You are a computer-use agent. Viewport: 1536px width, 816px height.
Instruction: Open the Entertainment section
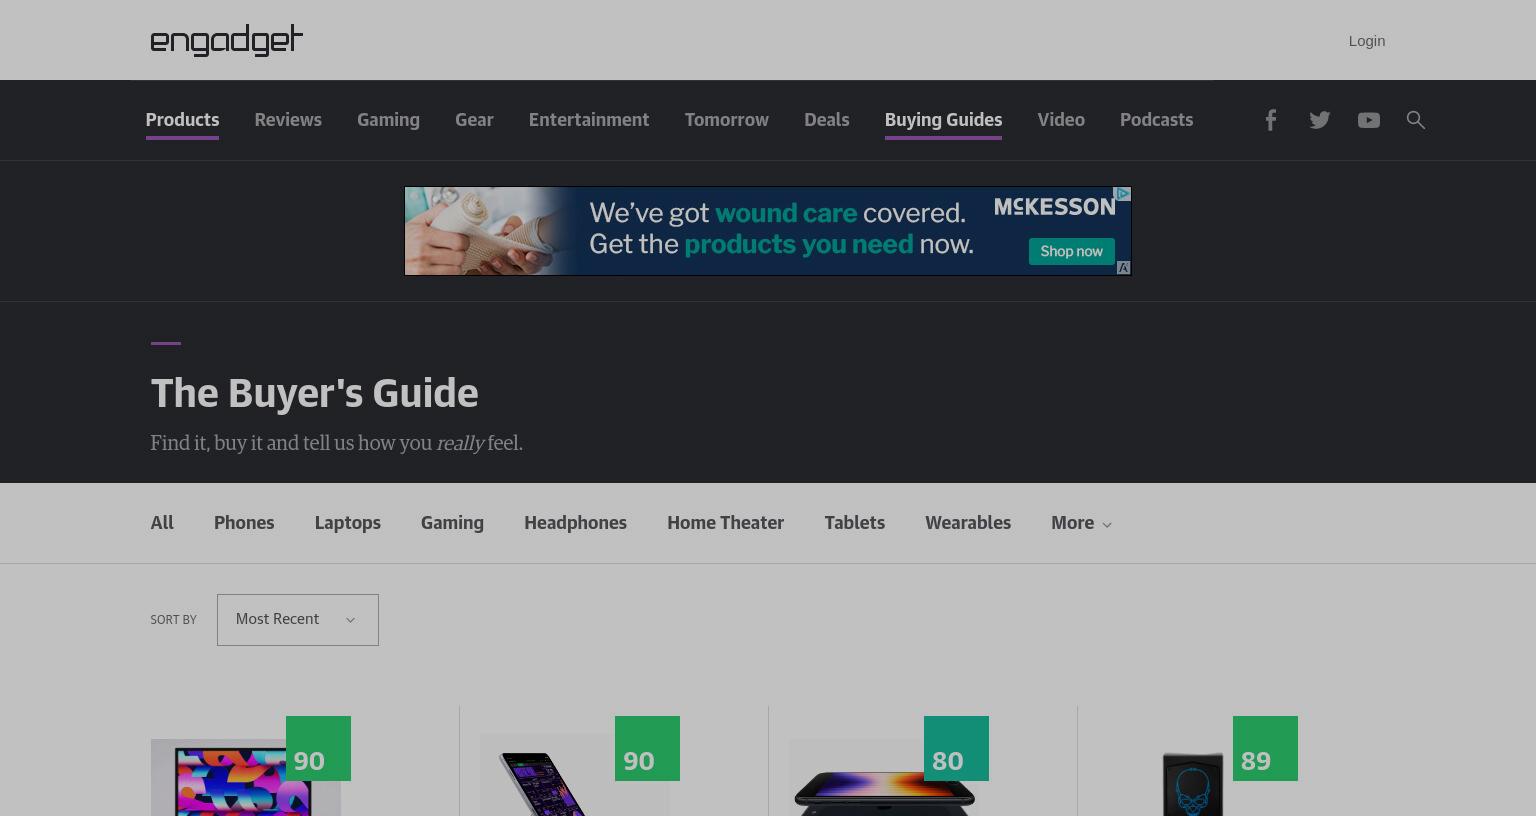589,120
